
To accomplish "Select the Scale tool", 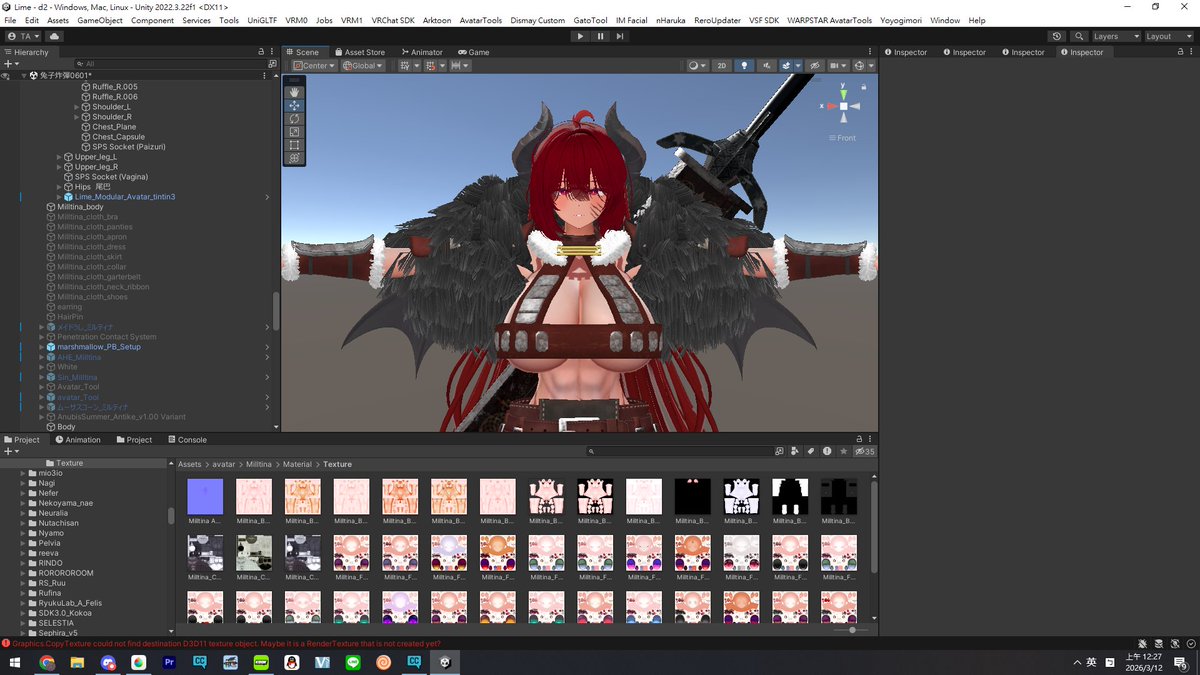I will coord(294,132).
